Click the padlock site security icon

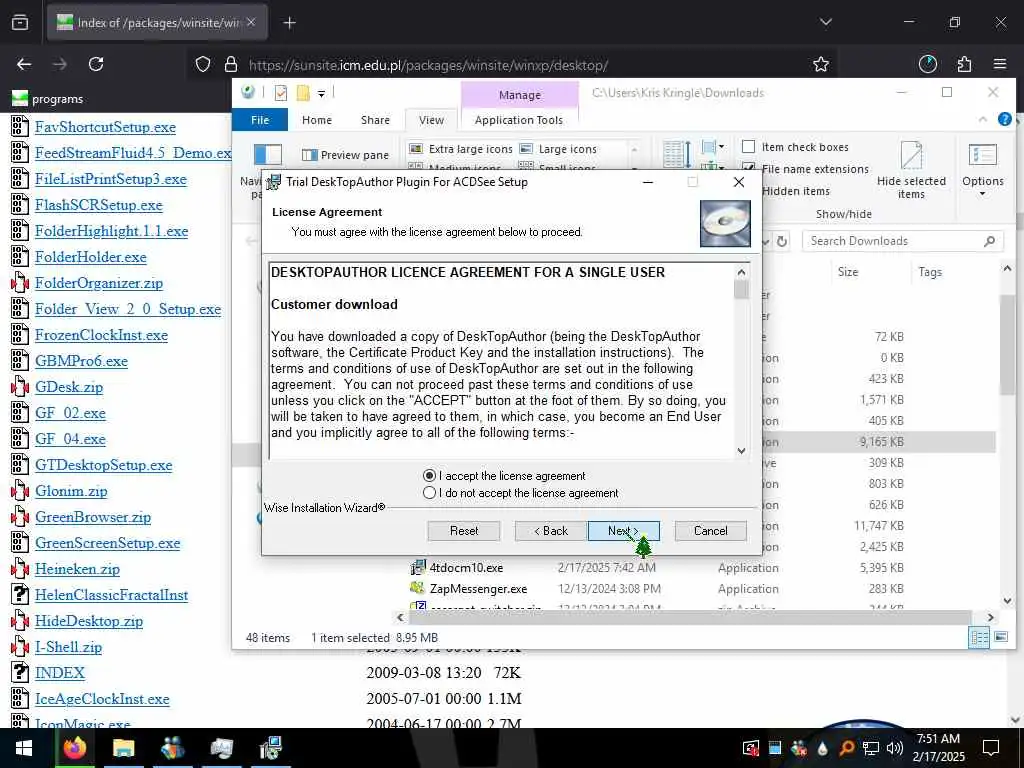coord(231,64)
